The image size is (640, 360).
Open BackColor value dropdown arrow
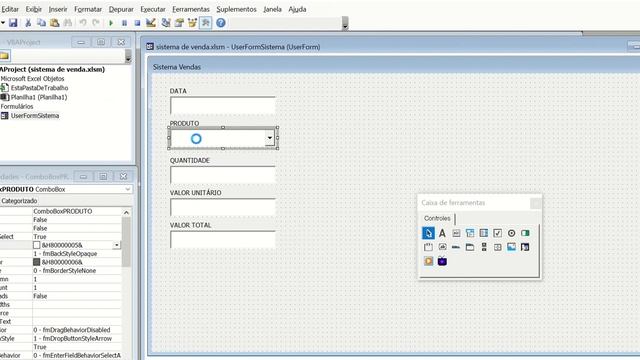coord(117,245)
